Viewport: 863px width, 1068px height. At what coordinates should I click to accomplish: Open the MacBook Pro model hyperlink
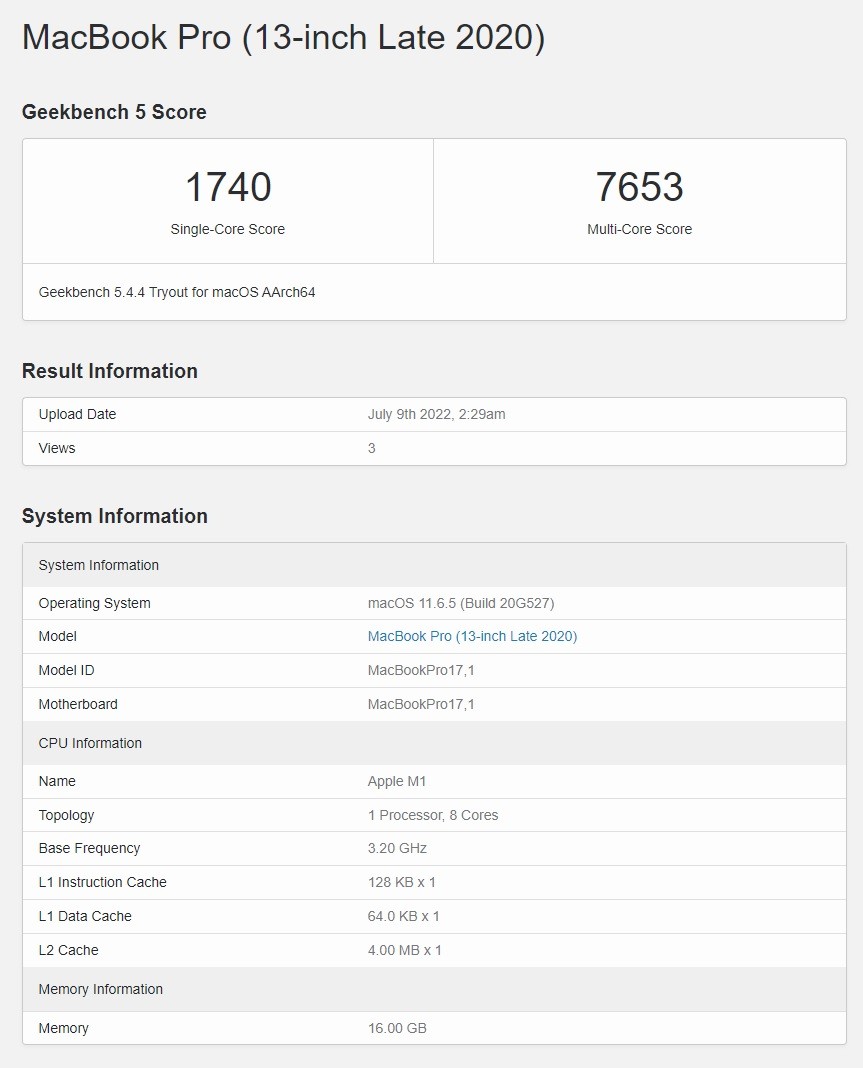click(472, 636)
